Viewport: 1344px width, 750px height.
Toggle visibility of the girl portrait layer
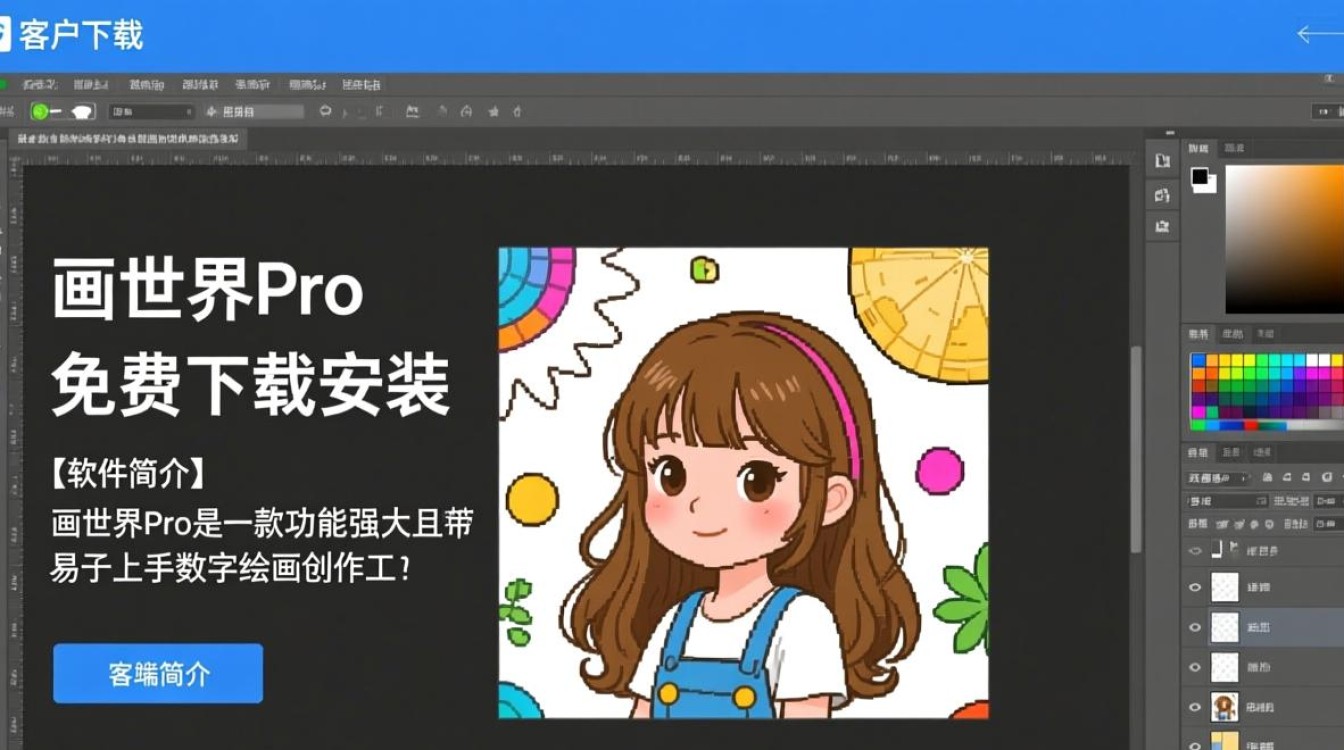pos(1194,705)
